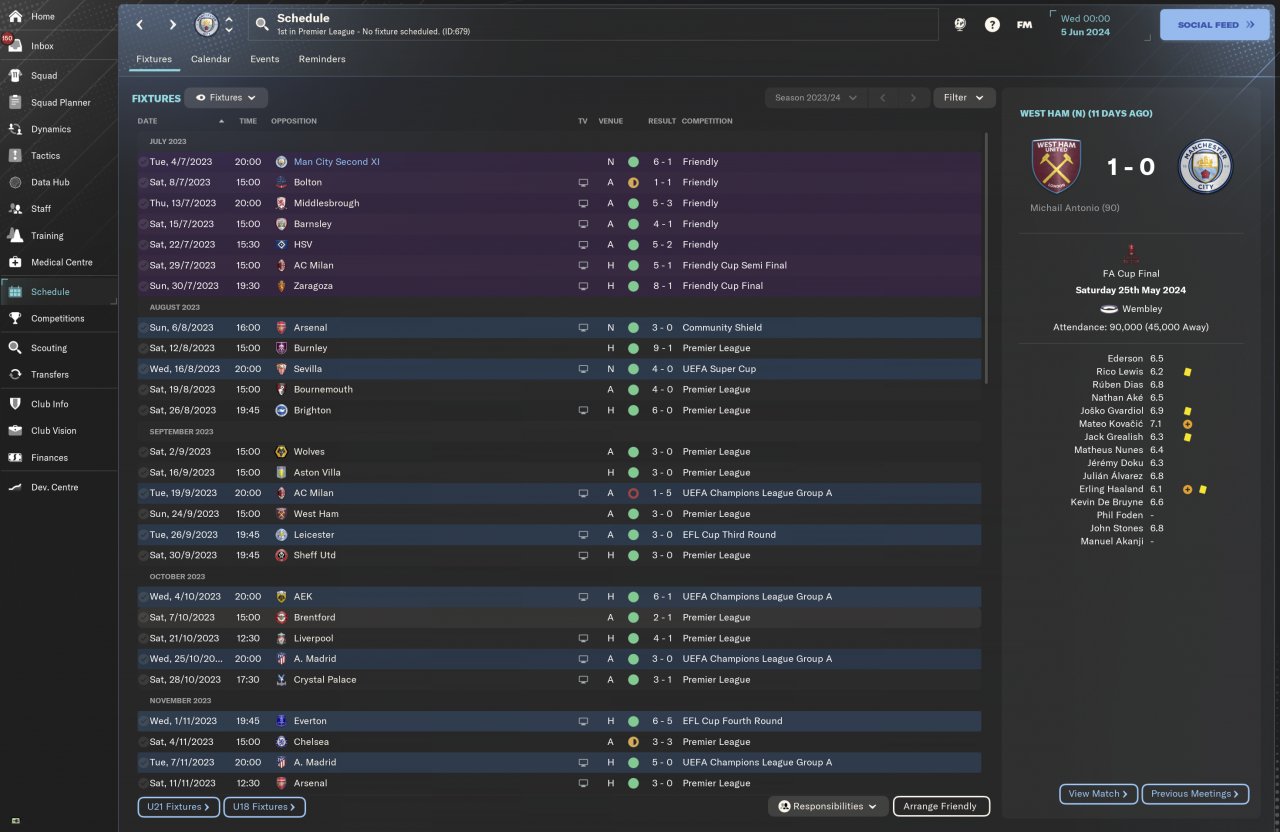The height and width of the screenshot is (832, 1280).
Task: Select the circle beside the Arsenal Community Shield fixture
Action: tap(143, 328)
